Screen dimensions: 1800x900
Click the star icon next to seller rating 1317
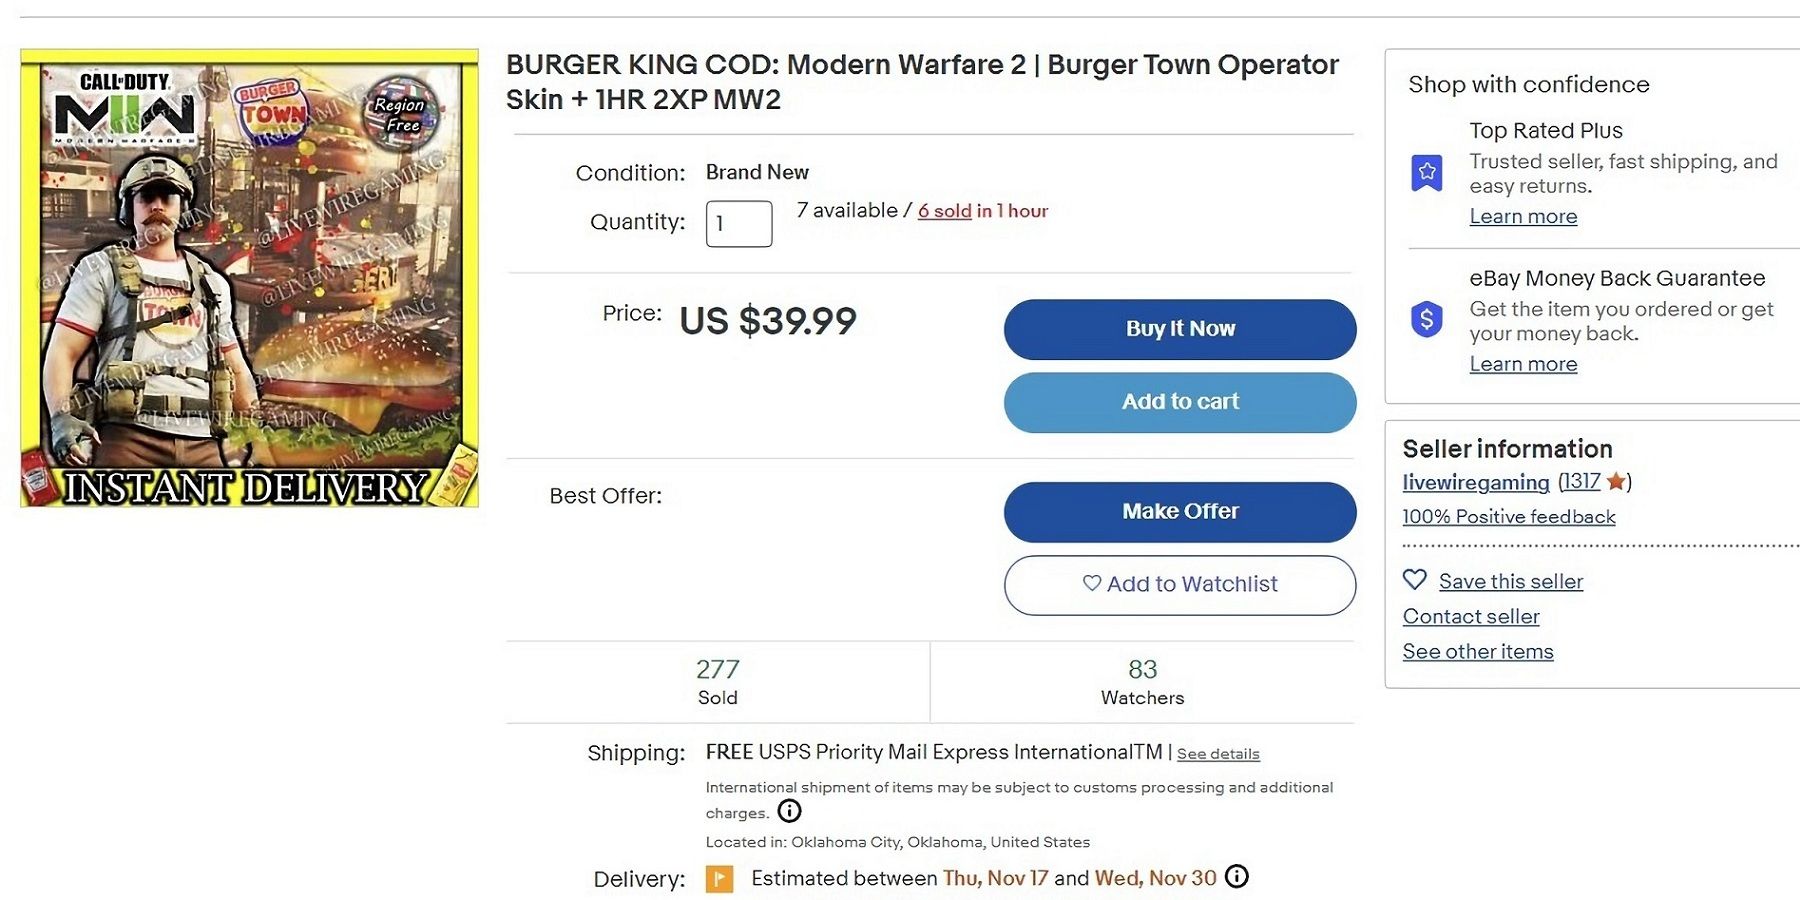(x=1615, y=482)
